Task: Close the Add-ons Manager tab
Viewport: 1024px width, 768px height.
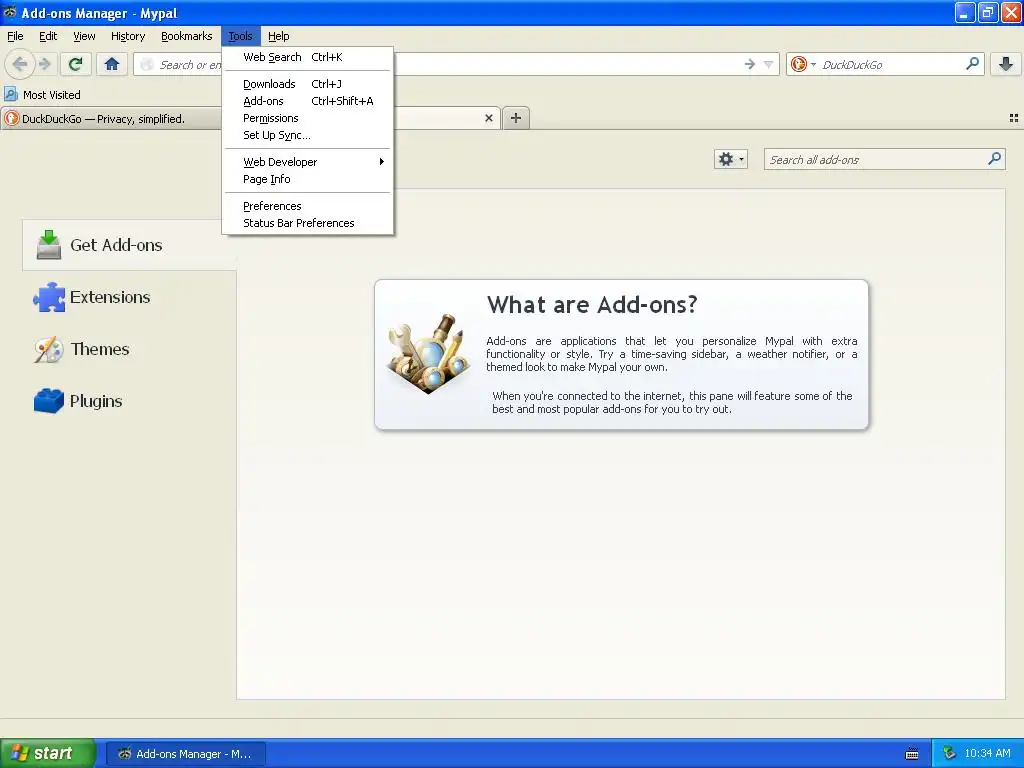Action: point(488,118)
